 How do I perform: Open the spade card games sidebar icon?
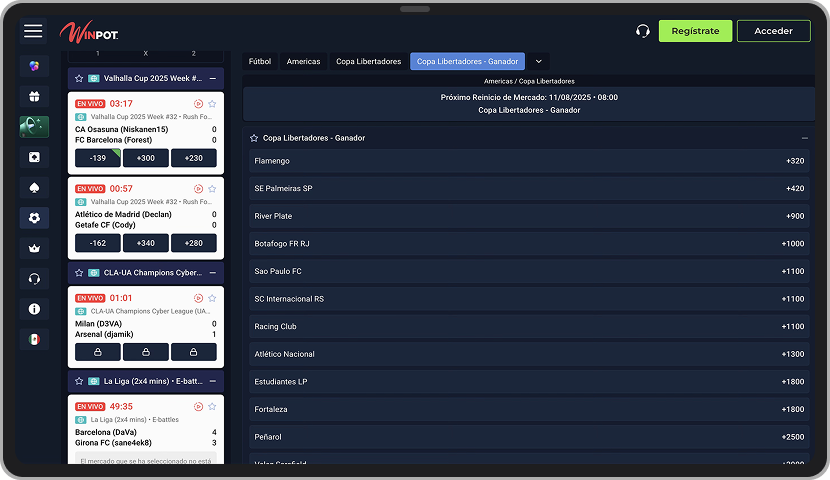coord(34,187)
